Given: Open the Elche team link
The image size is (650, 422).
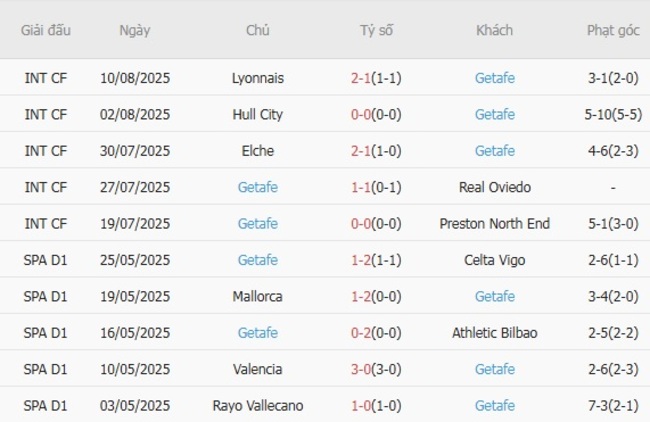Looking at the screenshot, I should [257, 151].
